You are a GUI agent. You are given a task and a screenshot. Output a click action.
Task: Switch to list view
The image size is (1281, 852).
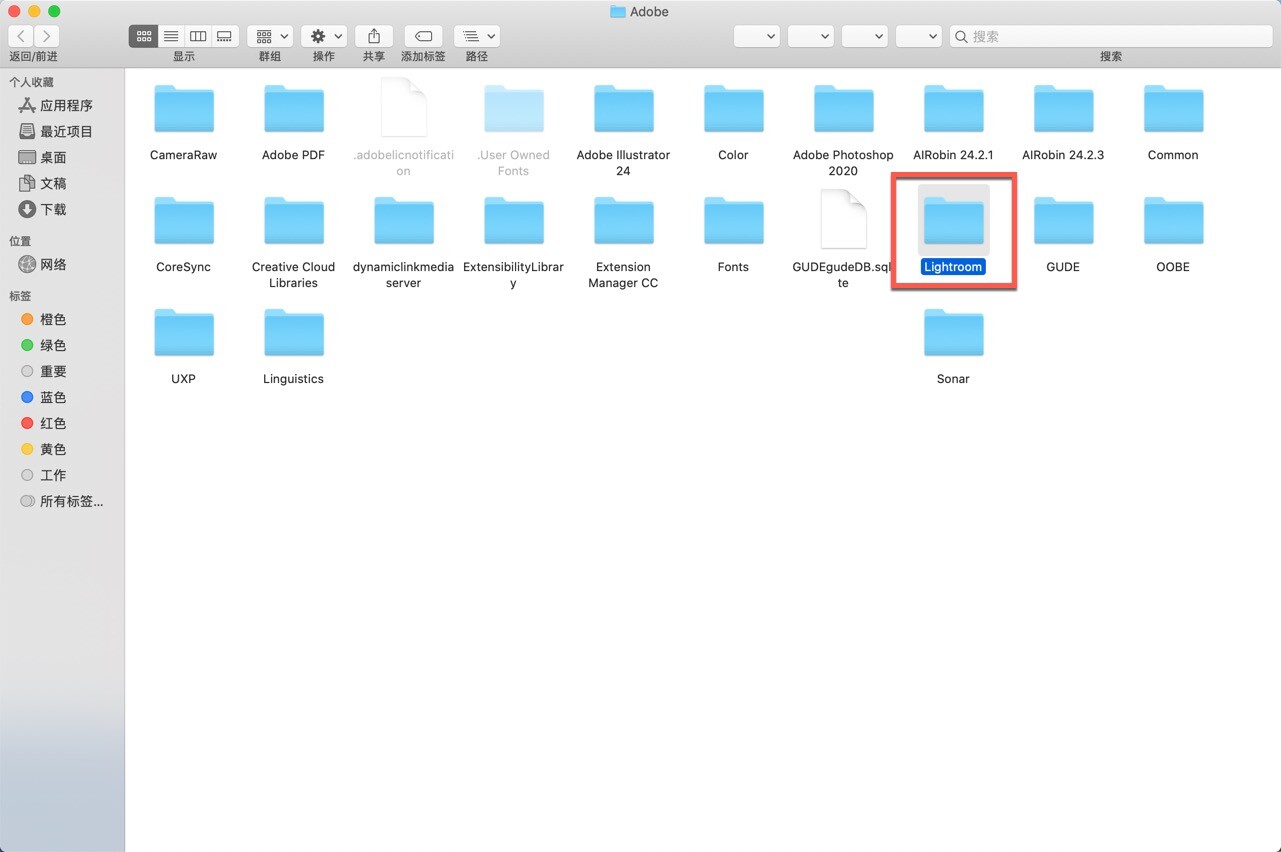[171, 36]
